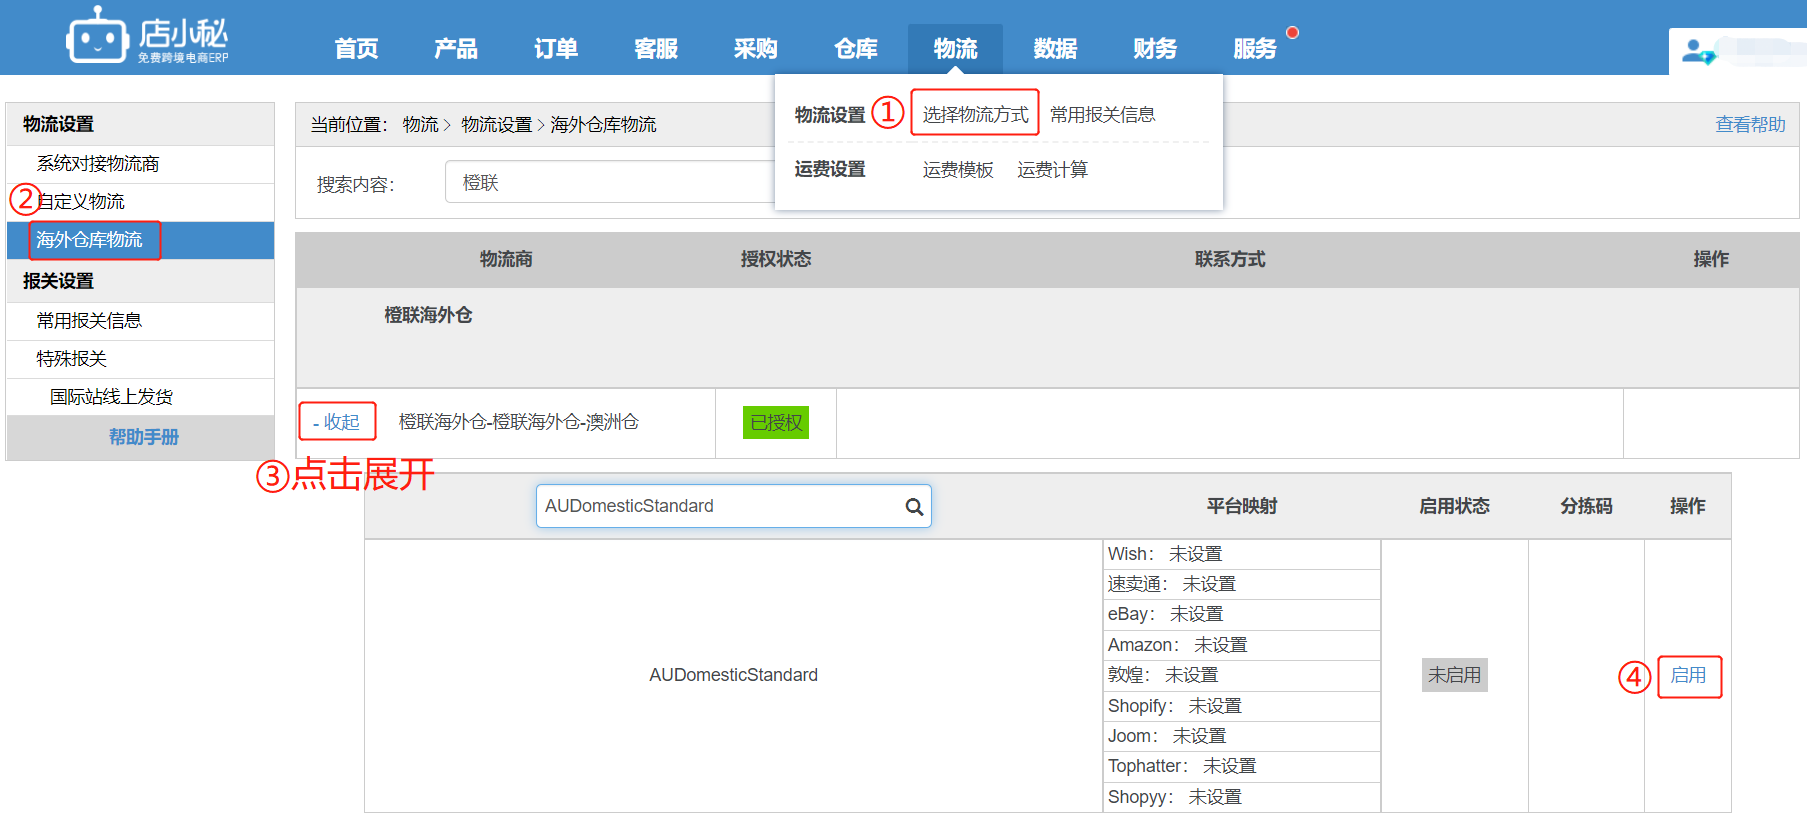
Task: Click the 分拣码 column header
Action: pos(1587,507)
